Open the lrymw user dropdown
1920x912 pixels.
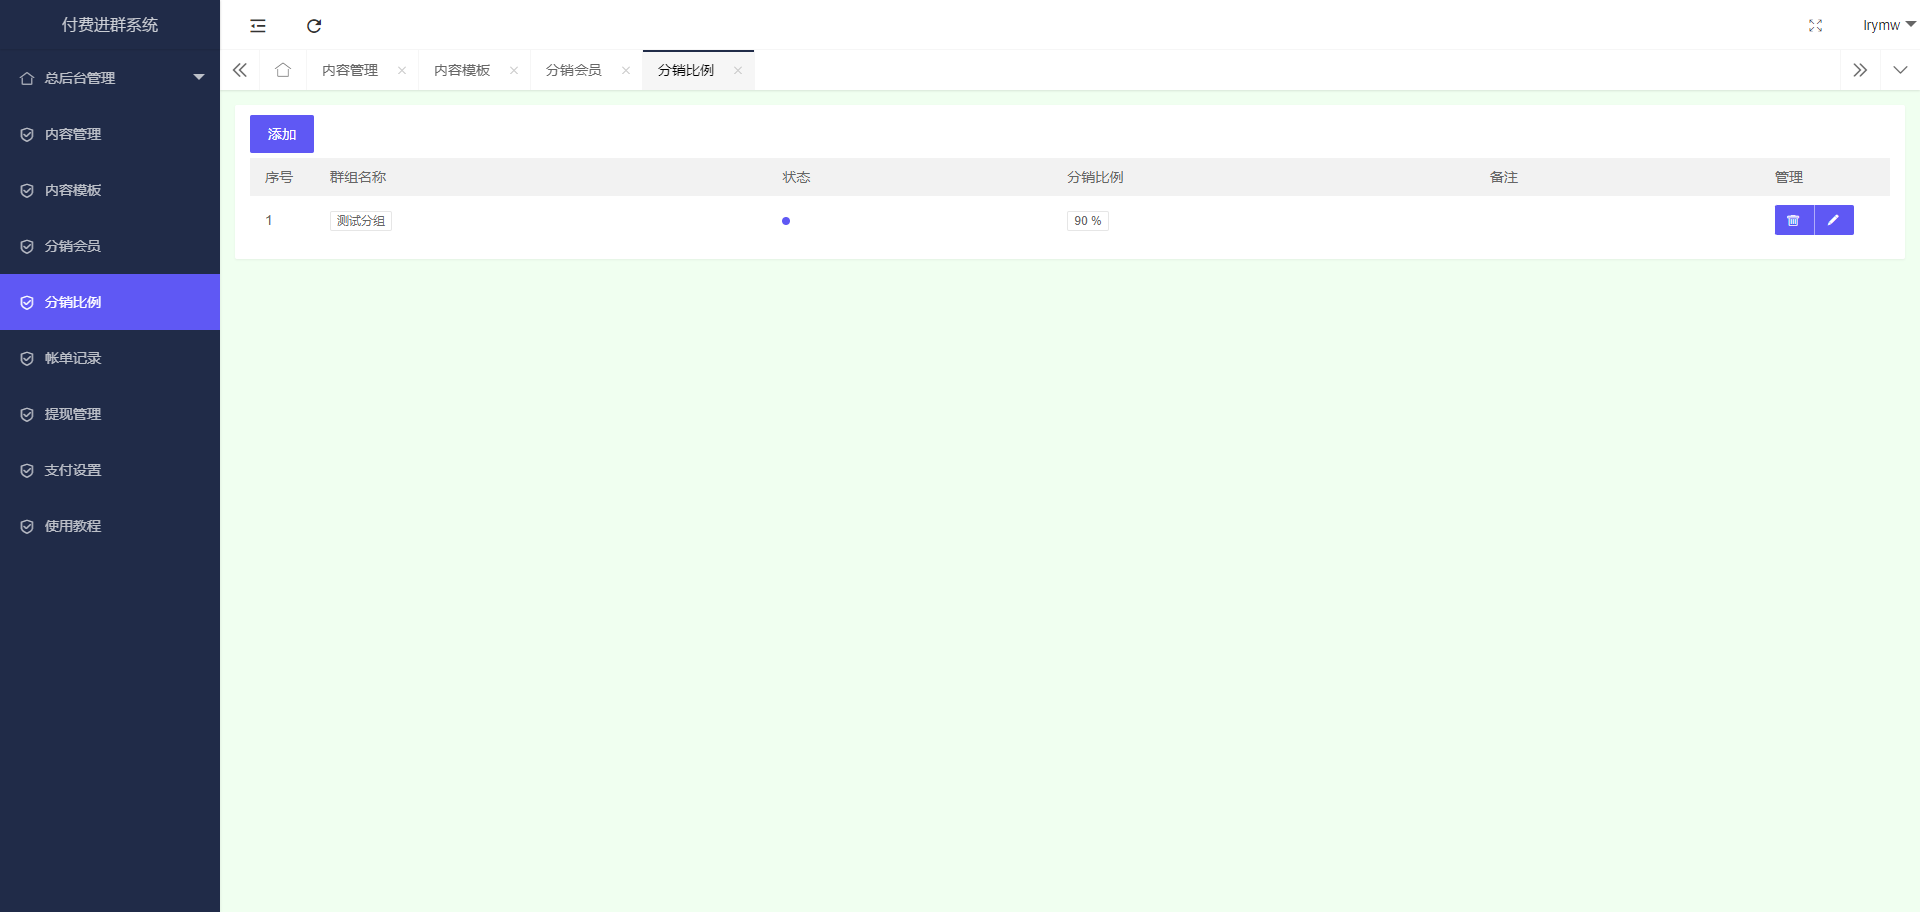click(x=1887, y=25)
